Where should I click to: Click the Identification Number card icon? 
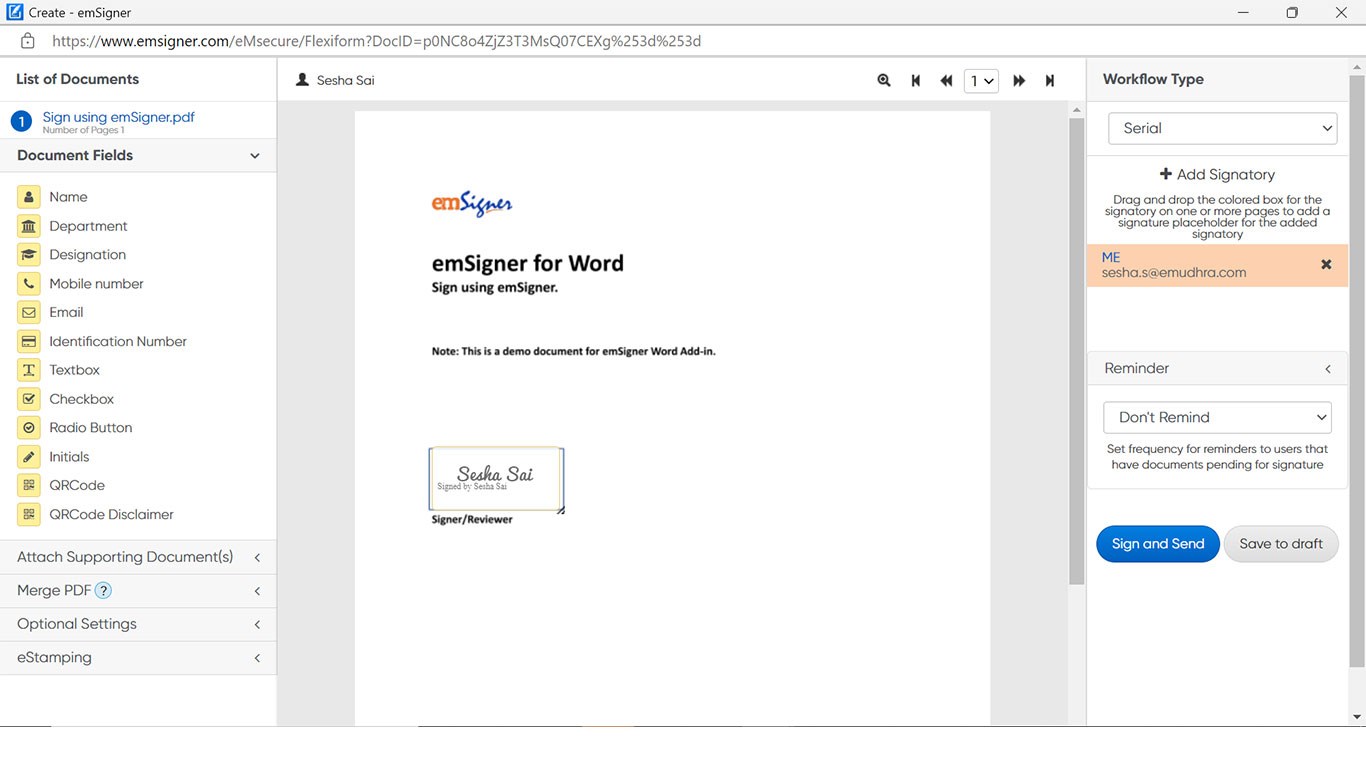29,341
